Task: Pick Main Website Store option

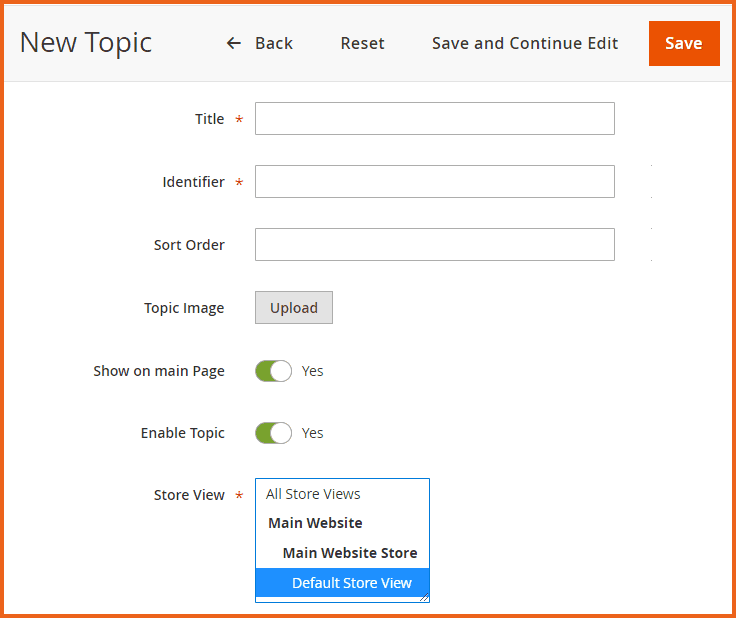Action: tap(349, 553)
